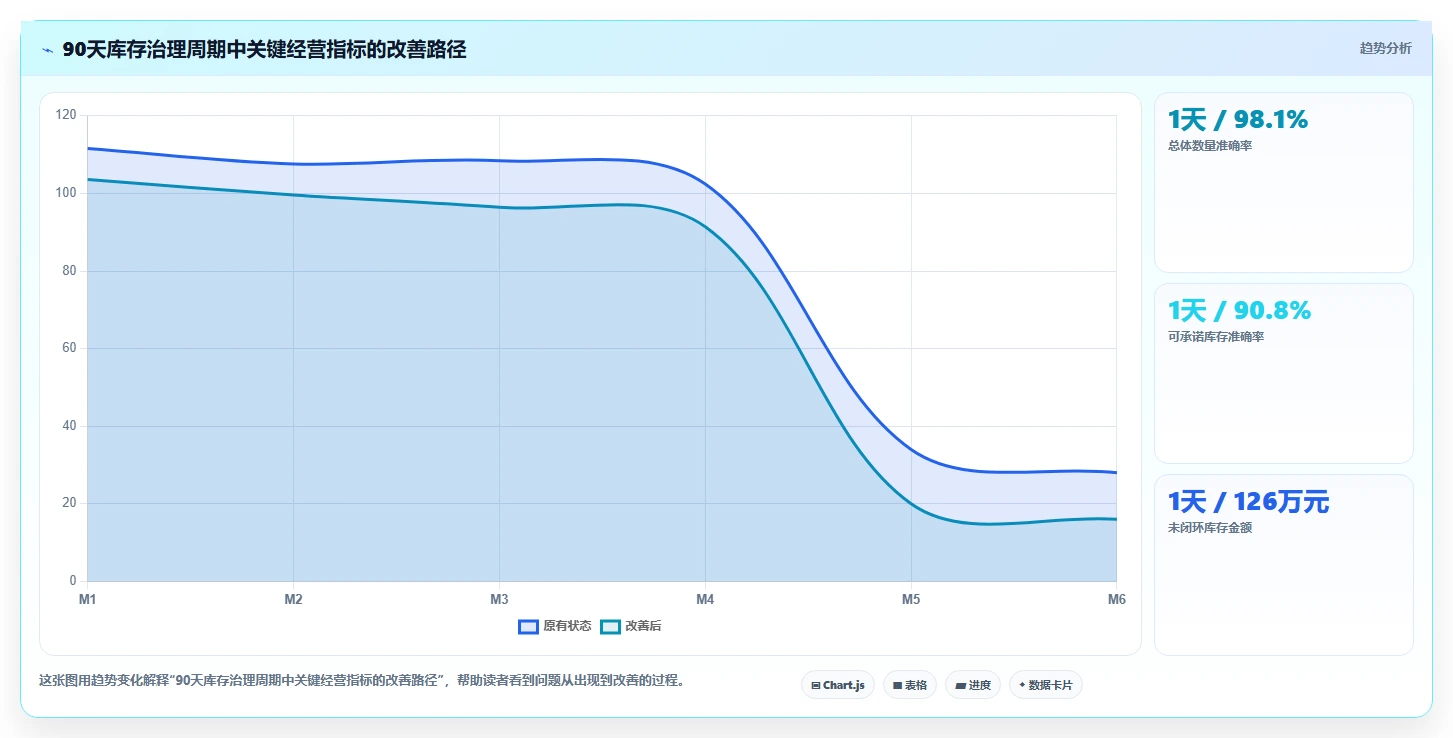Viewport: 1453px width, 738px height.
Task: Click the icon inside the 进度 pill
Action: pos(960,686)
